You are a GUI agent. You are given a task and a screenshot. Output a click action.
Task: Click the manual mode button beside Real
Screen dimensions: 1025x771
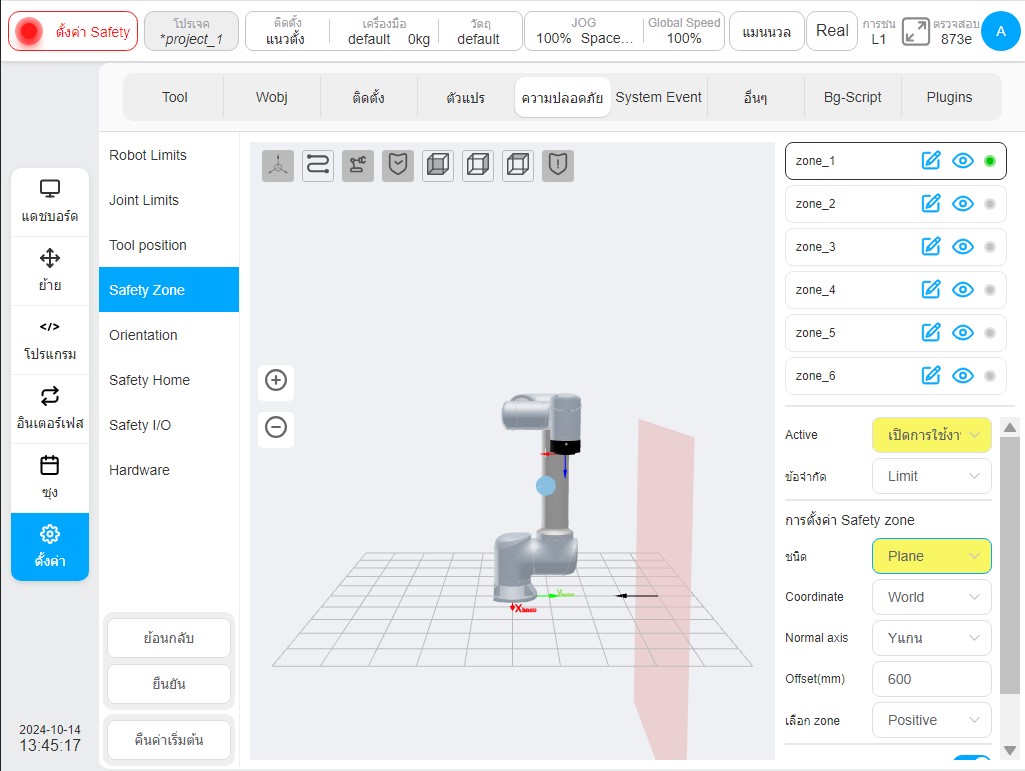(x=766, y=31)
